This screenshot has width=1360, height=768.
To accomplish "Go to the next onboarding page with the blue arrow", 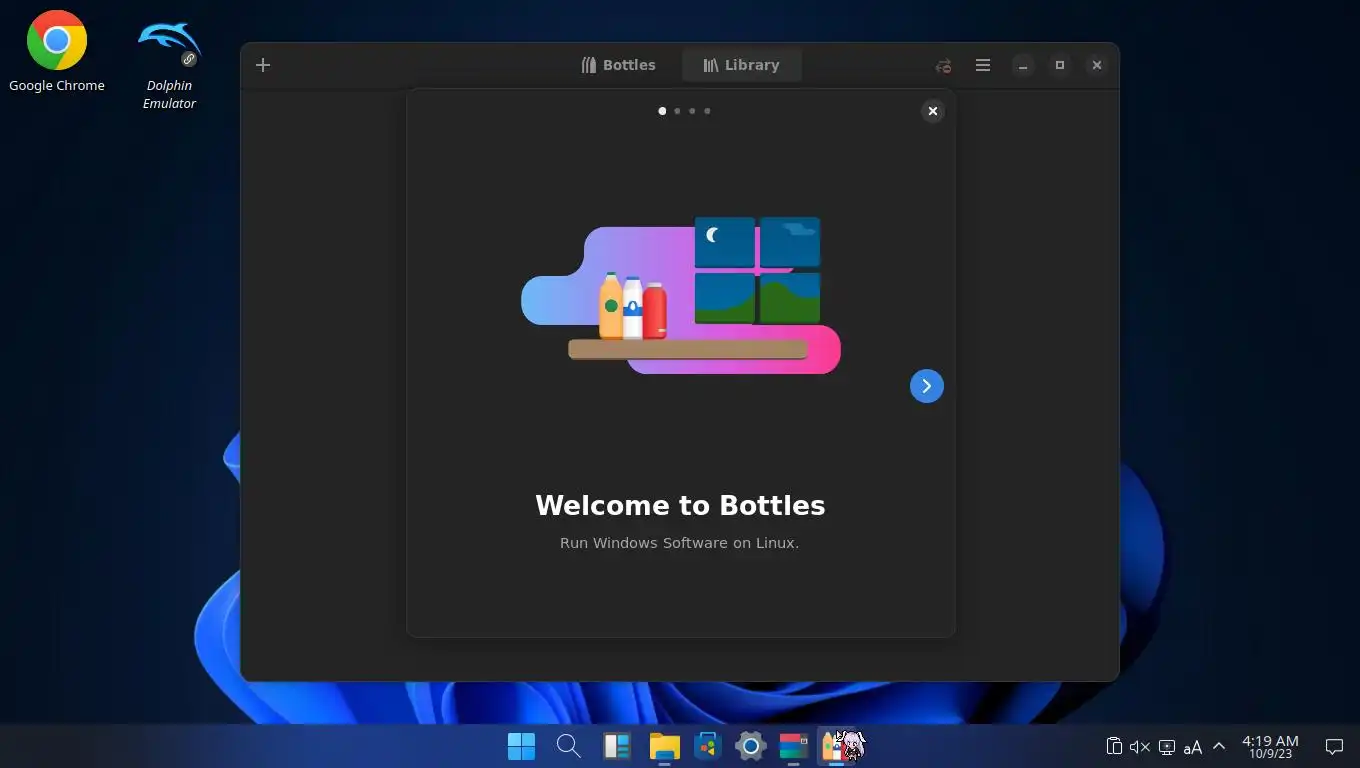I will 927,386.
